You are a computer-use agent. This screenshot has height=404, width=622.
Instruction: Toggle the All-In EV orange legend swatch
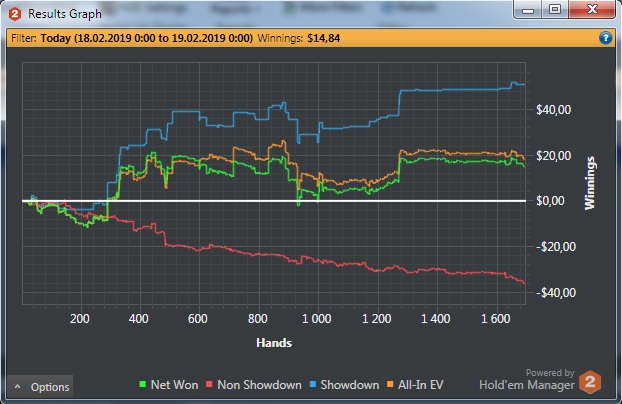point(390,384)
